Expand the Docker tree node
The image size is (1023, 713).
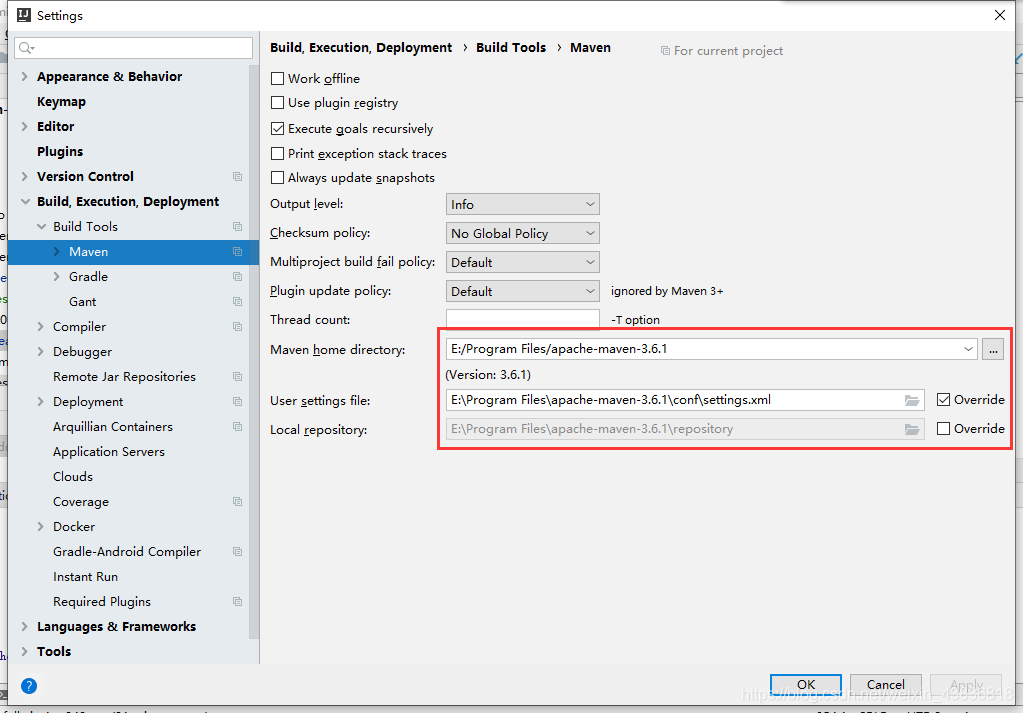[40, 526]
